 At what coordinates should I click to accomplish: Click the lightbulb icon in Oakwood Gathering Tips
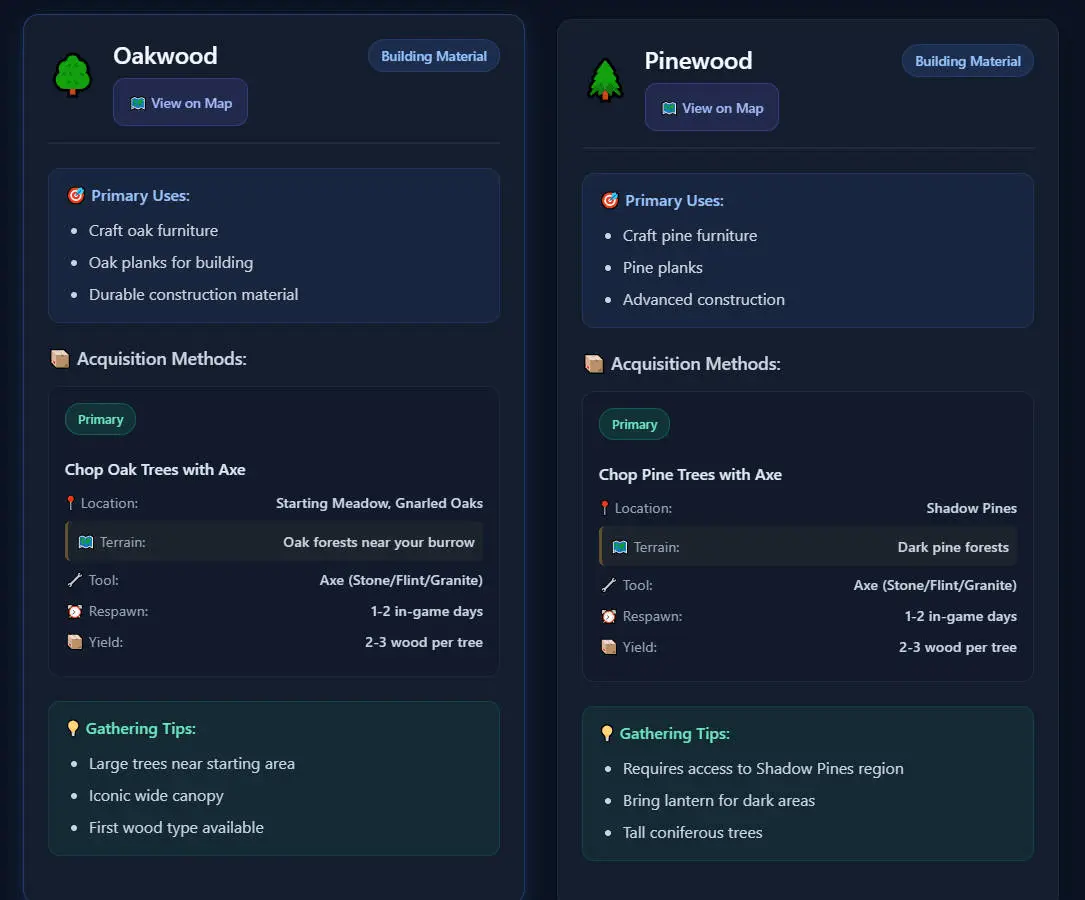pyautogui.click(x=73, y=729)
